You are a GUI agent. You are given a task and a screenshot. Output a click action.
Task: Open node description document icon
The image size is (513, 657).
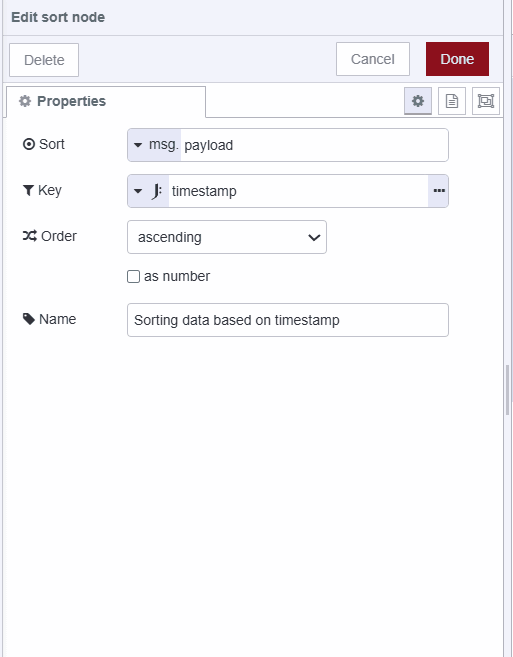click(452, 101)
